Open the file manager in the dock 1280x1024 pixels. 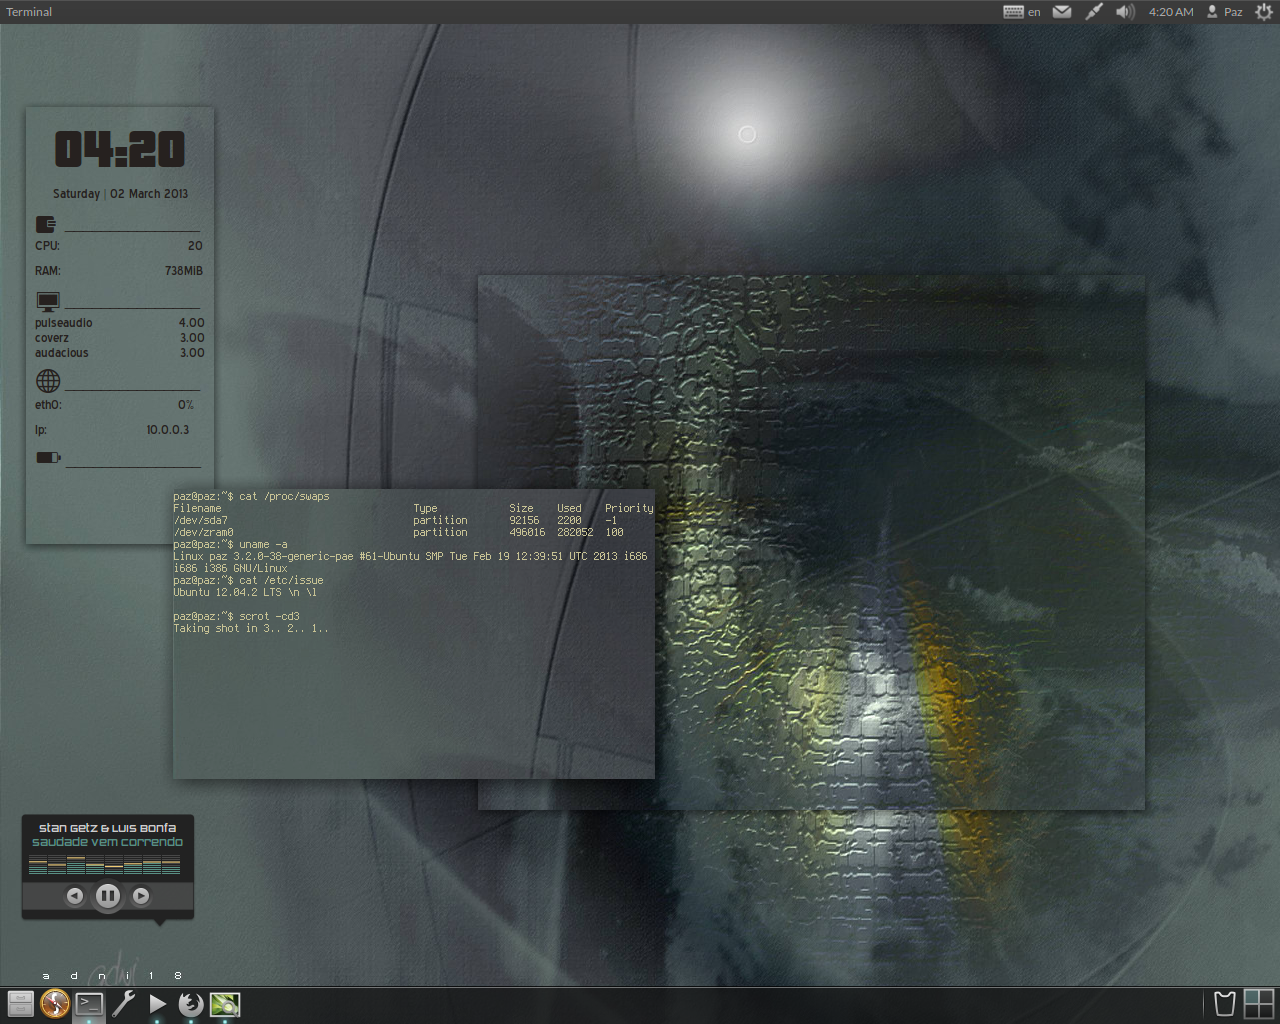(x=21, y=1004)
